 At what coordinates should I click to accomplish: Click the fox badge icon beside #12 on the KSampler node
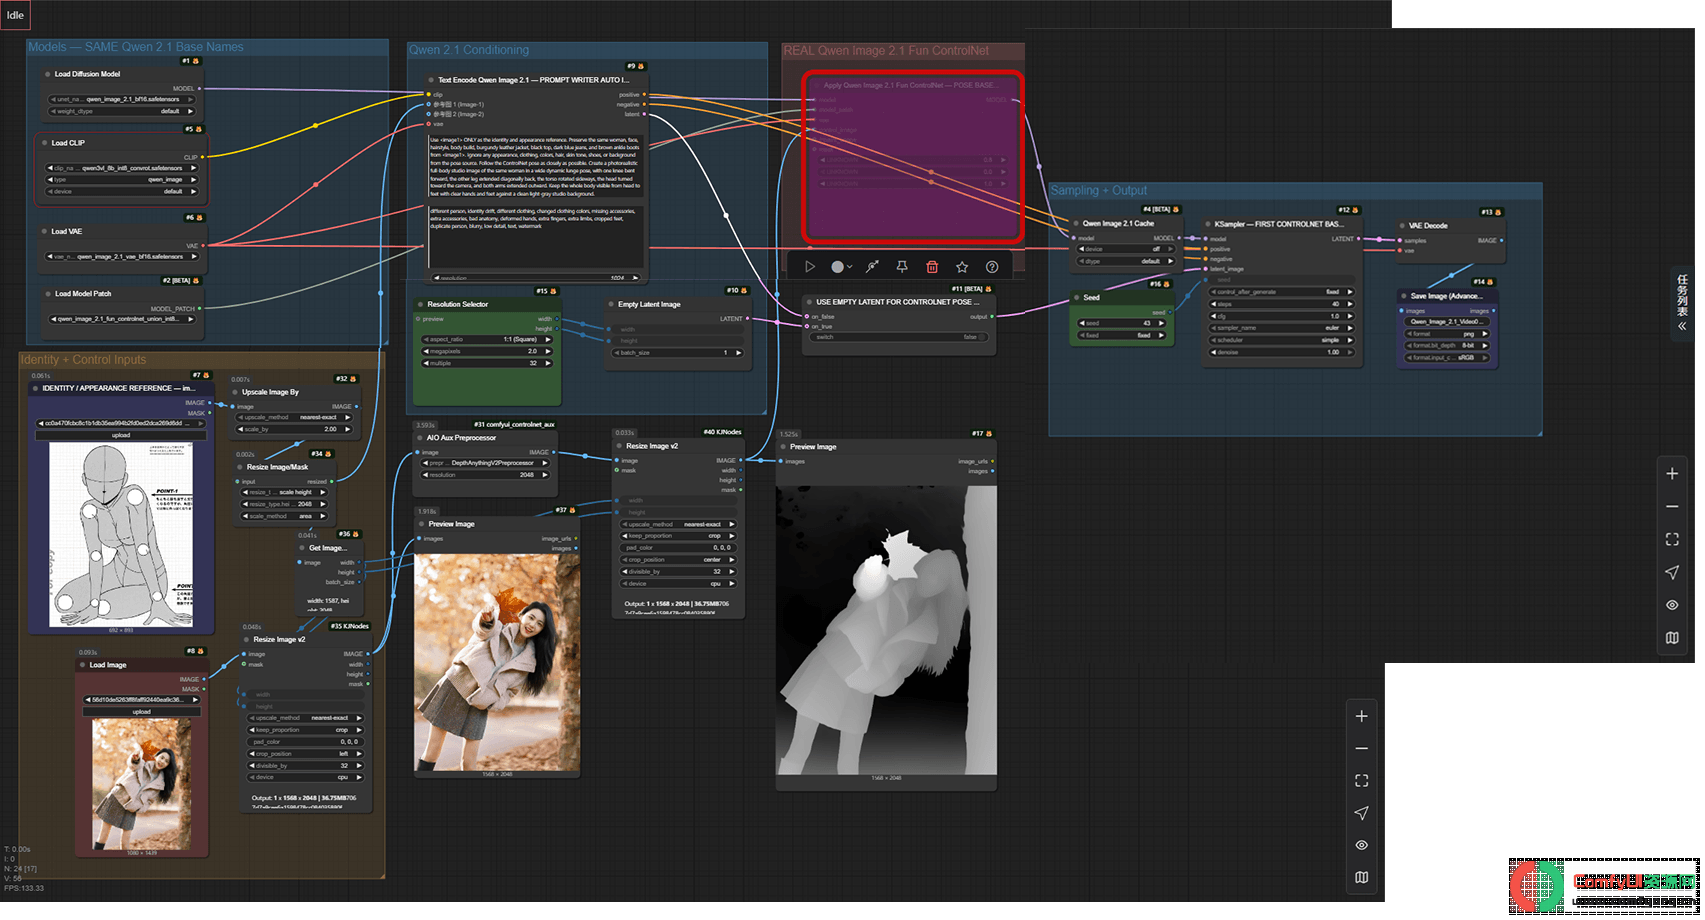click(x=1357, y=210)
